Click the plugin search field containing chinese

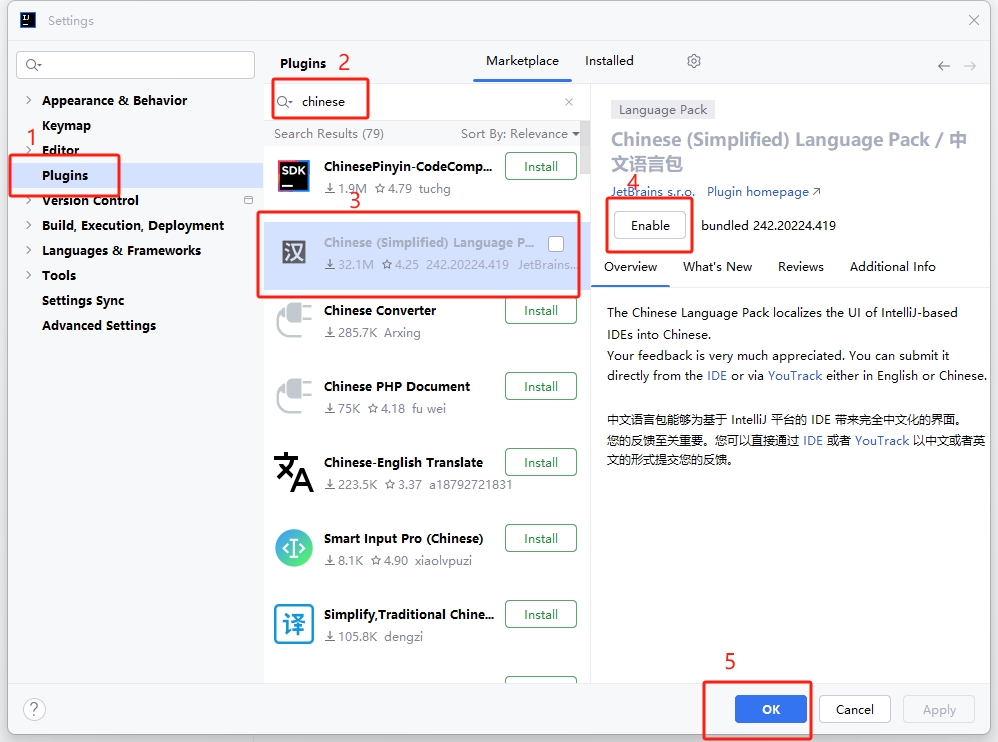point(425,102)
